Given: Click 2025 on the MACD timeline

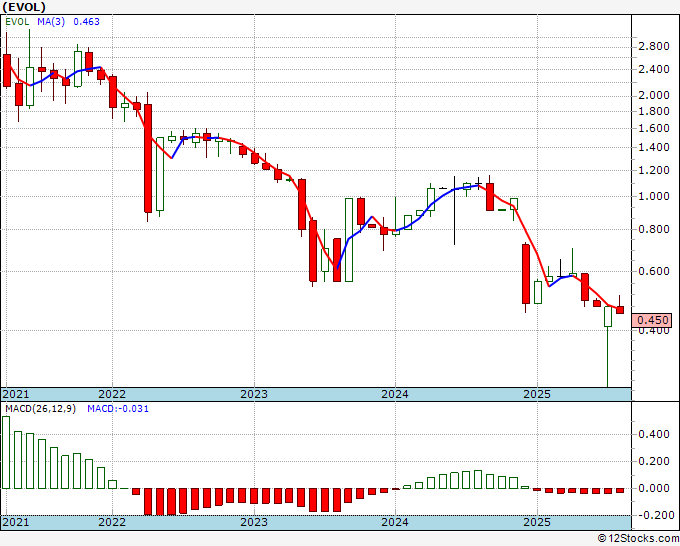Looking at the screenshot, I should 537,522.
